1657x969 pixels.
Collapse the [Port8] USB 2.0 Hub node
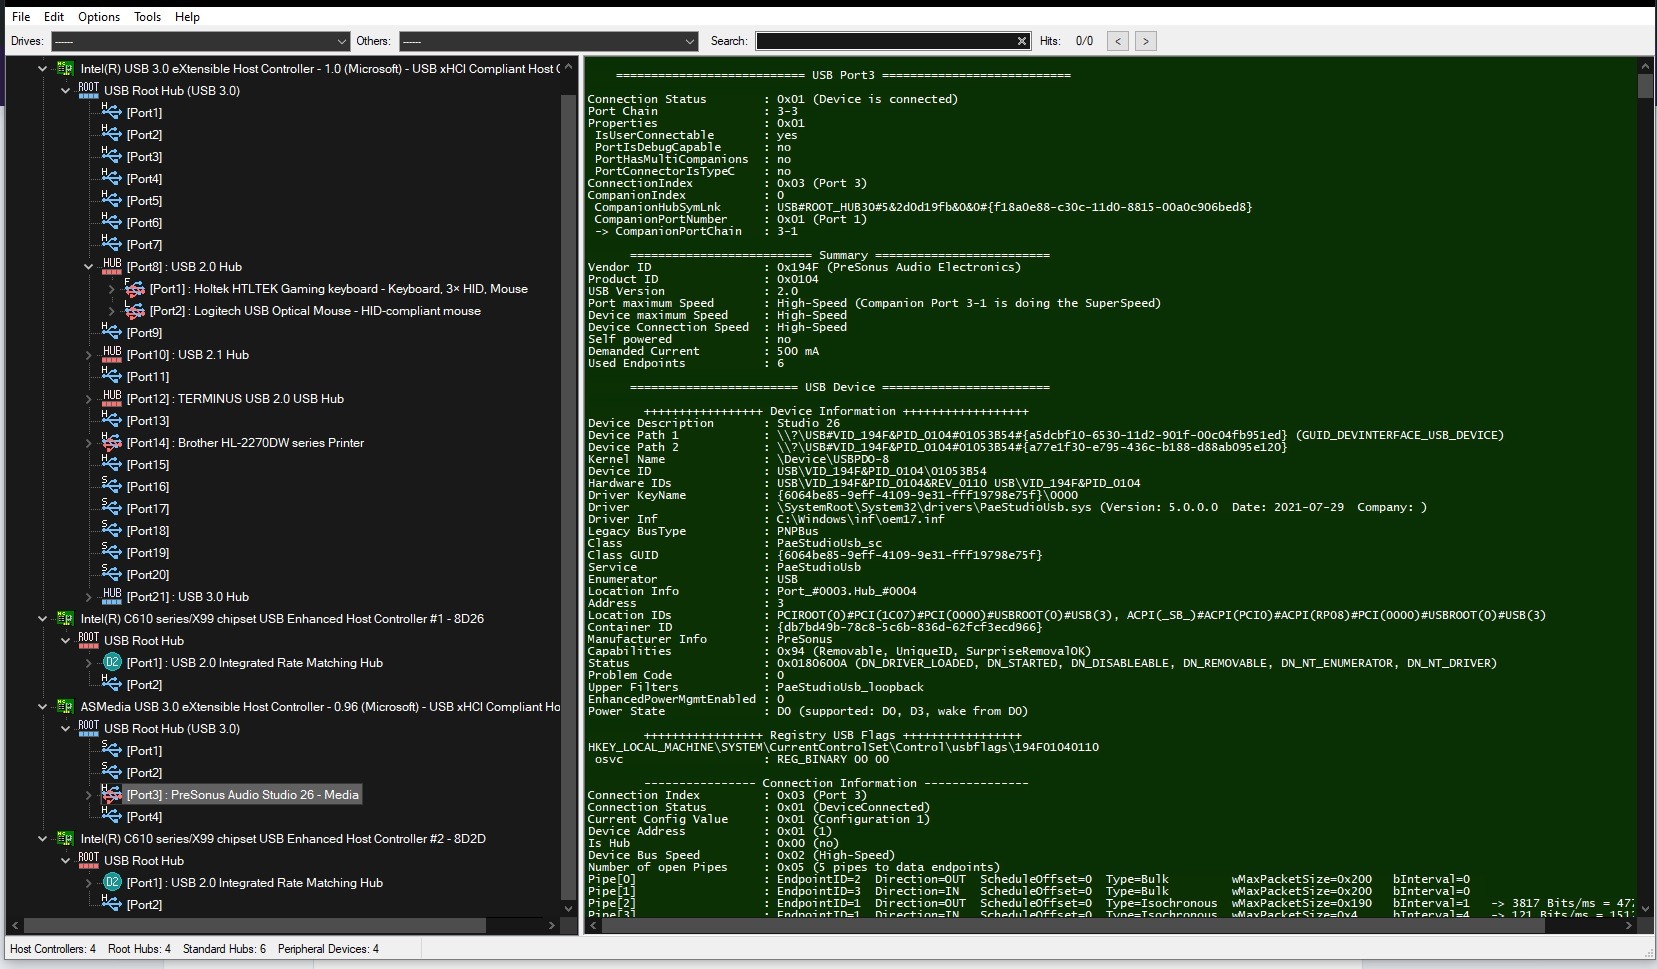pos(88,267)
